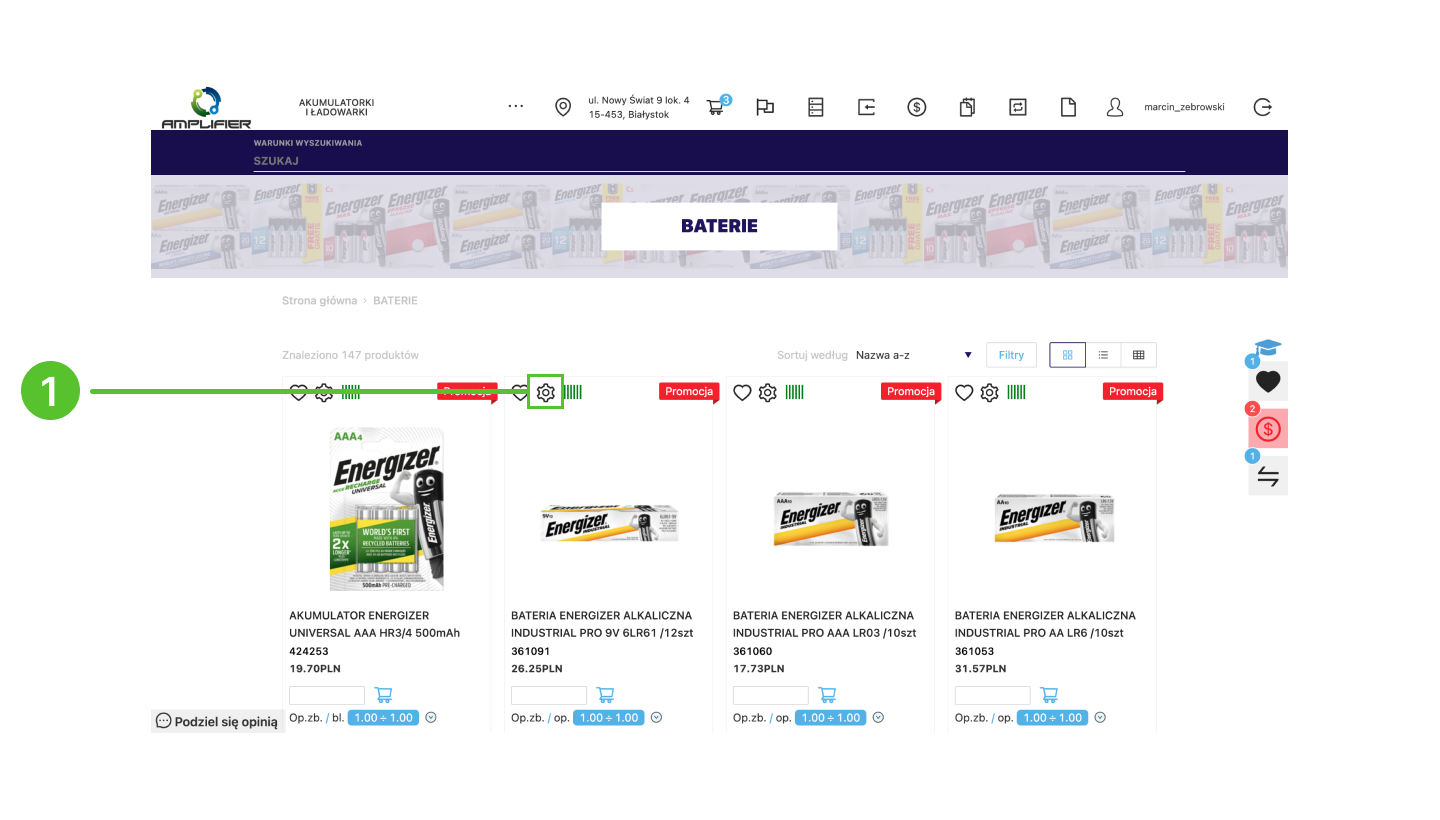This screenshot has height=820, width=1440.
Task: Click quantity field on AKUMULATOR ENERGIZER card
Action: click(x=327, y=695)
